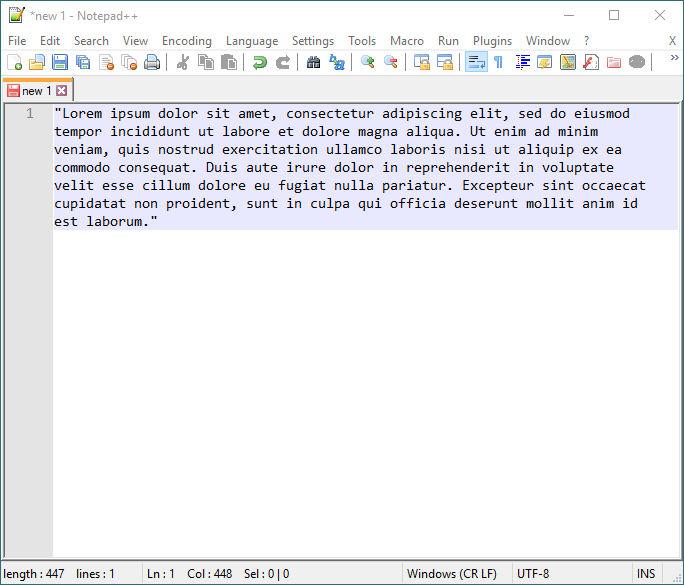The height and width of the screenshot is (585, 684).
Task: Click Synchronize vertical scrolling icon
Action: tap(421, 62)
